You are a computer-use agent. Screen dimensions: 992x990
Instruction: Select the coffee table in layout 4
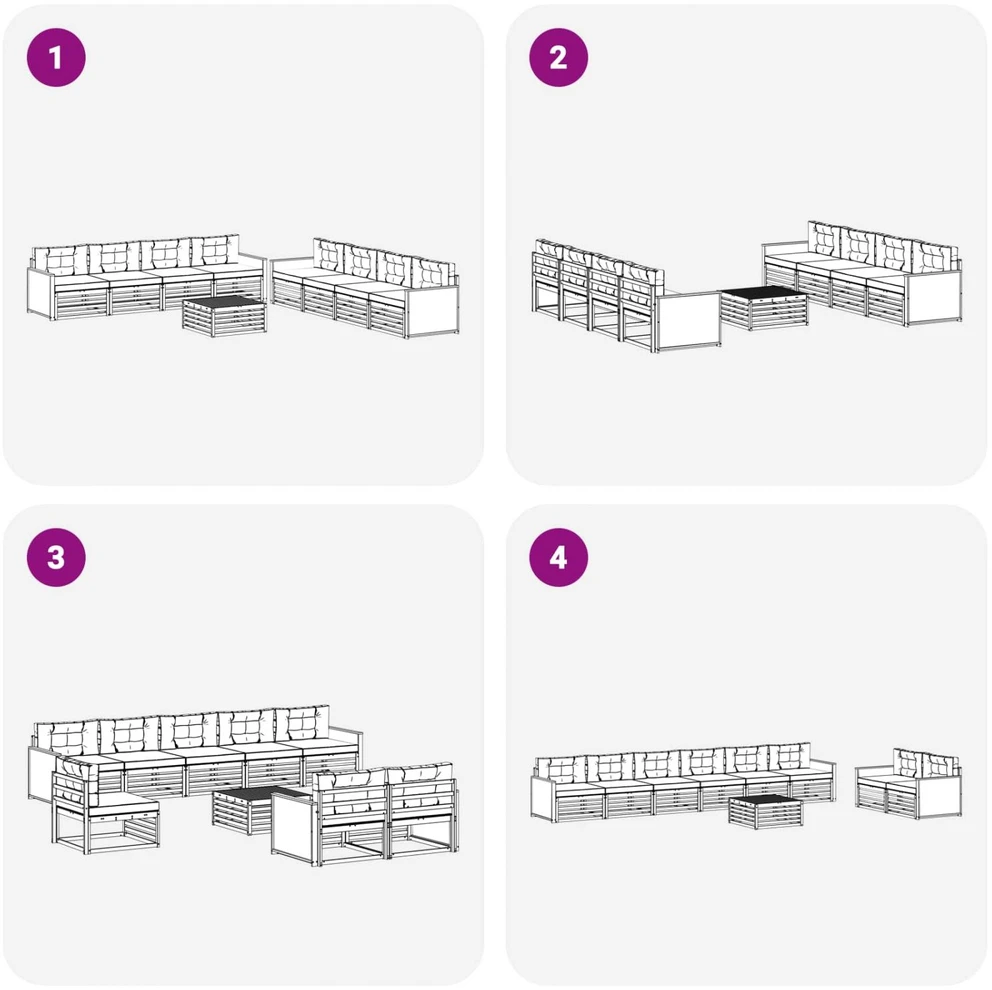(x=766, y=812)
